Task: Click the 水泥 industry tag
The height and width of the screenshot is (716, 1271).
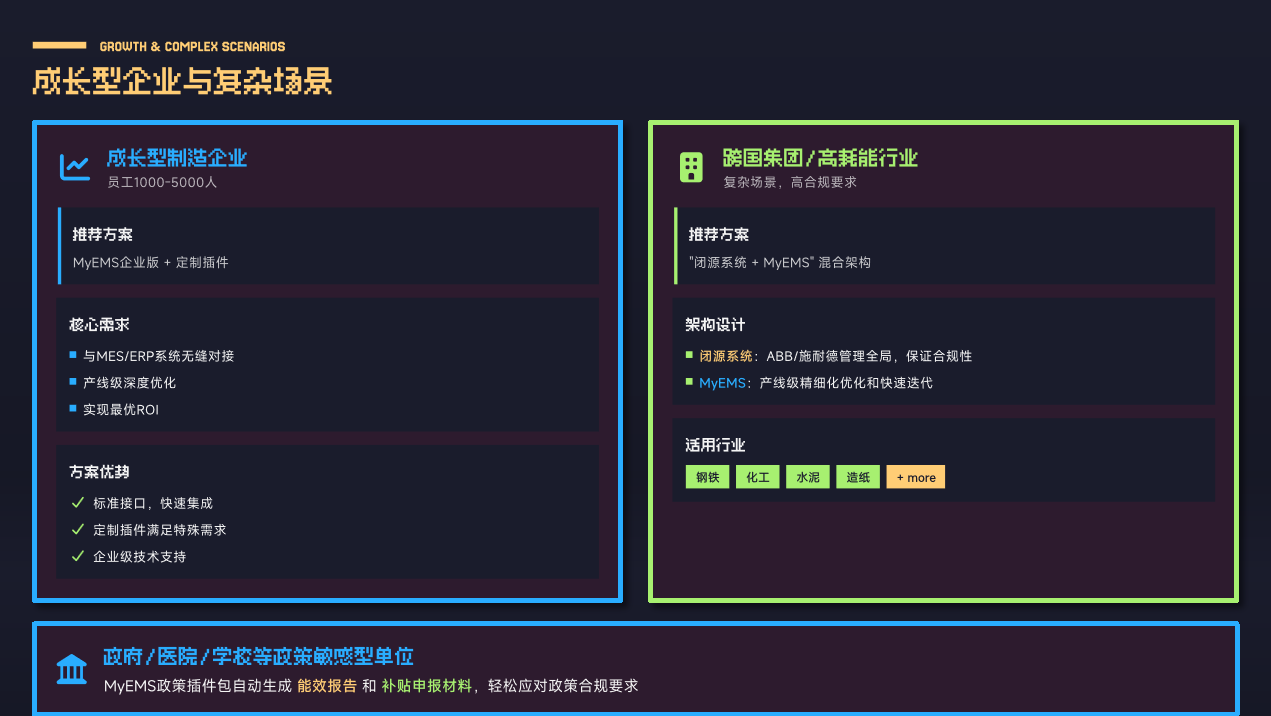Action: click(808, 477)
